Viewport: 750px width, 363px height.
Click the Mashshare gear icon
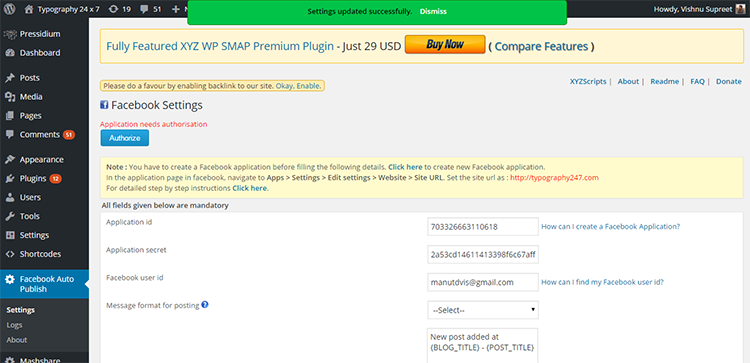10,360
